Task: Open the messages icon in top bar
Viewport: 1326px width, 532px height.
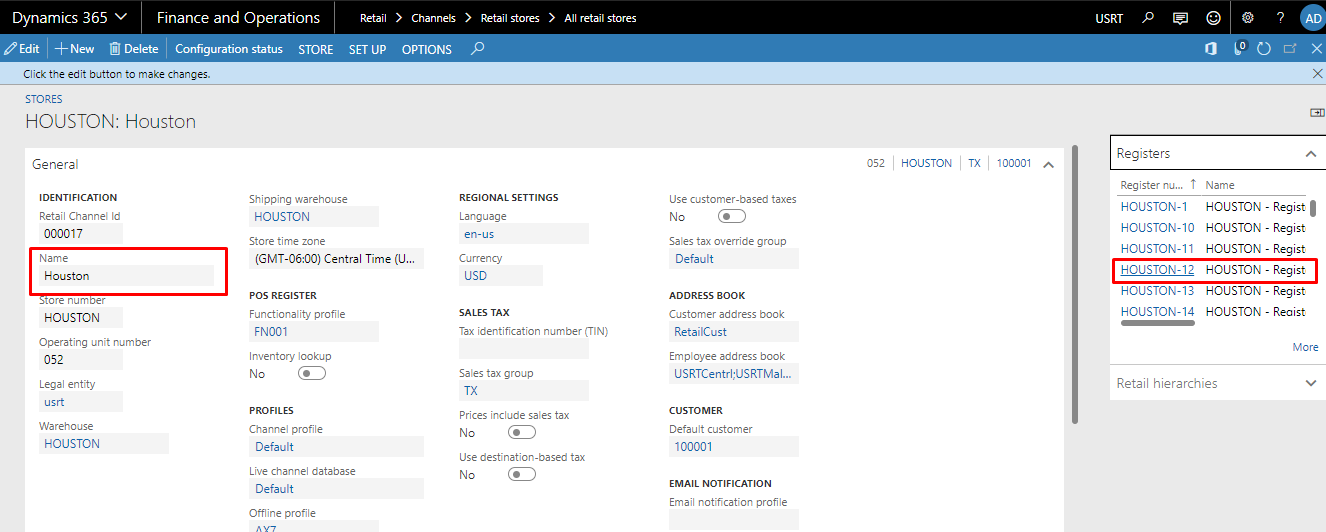Action: point(1180,18)
